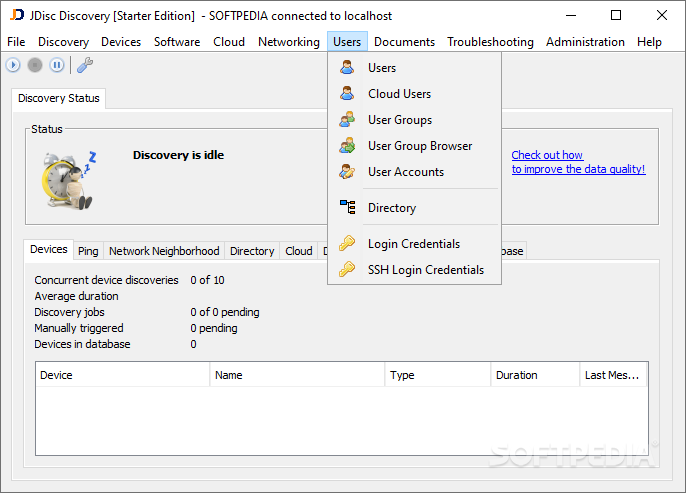The width and height of the screenshot is (686, 493).
Task: Switch to the Network Neighborhood tab
Action: [x=164, y=251]
